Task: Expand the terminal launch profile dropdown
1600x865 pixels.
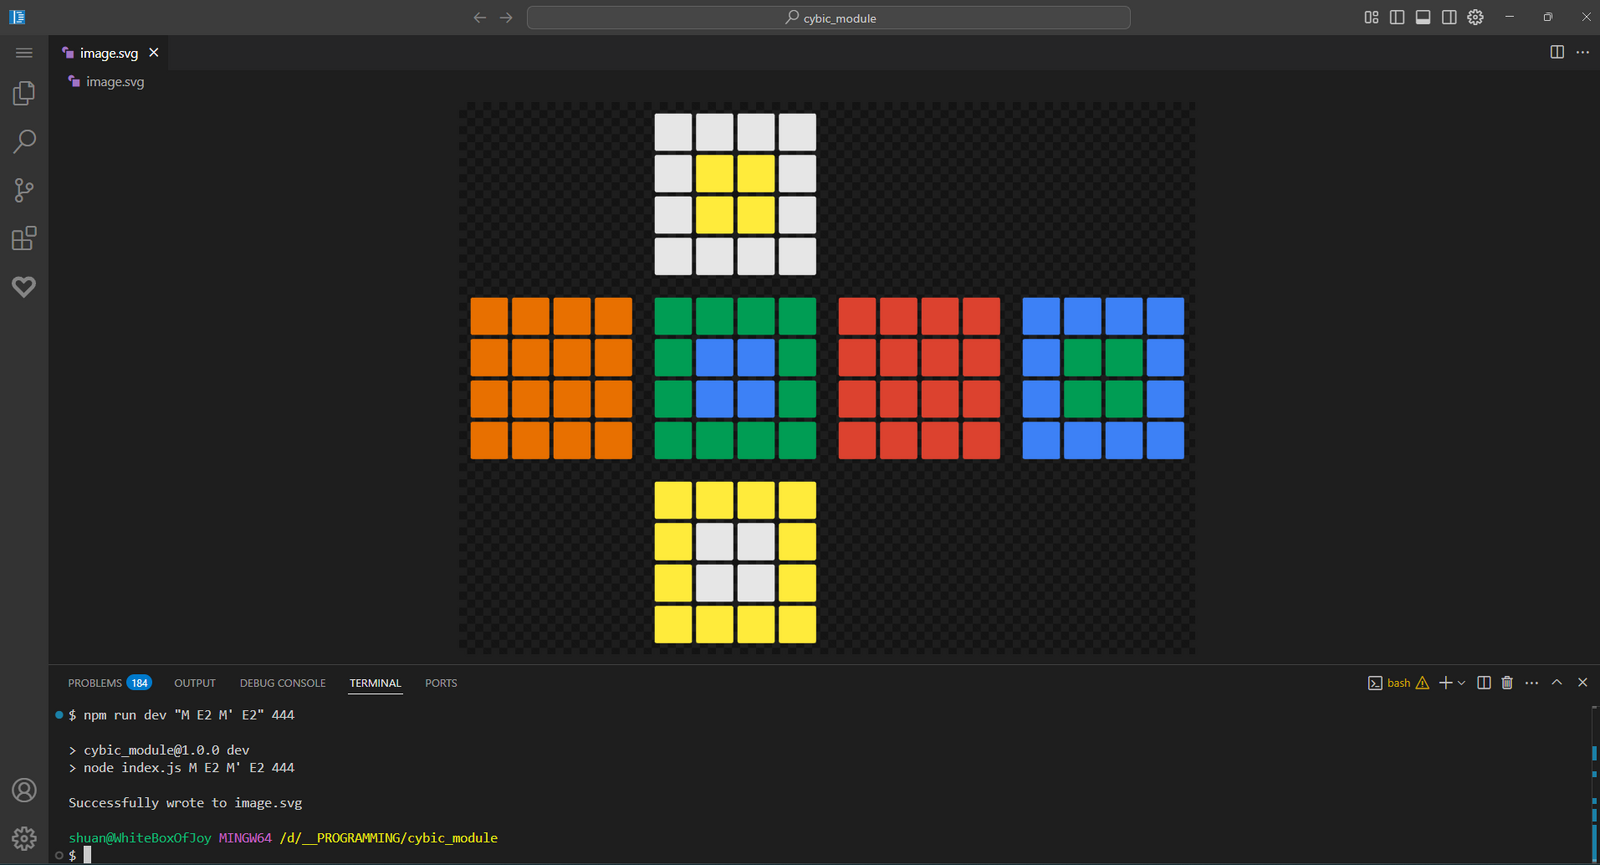Action: point(1462,683)
